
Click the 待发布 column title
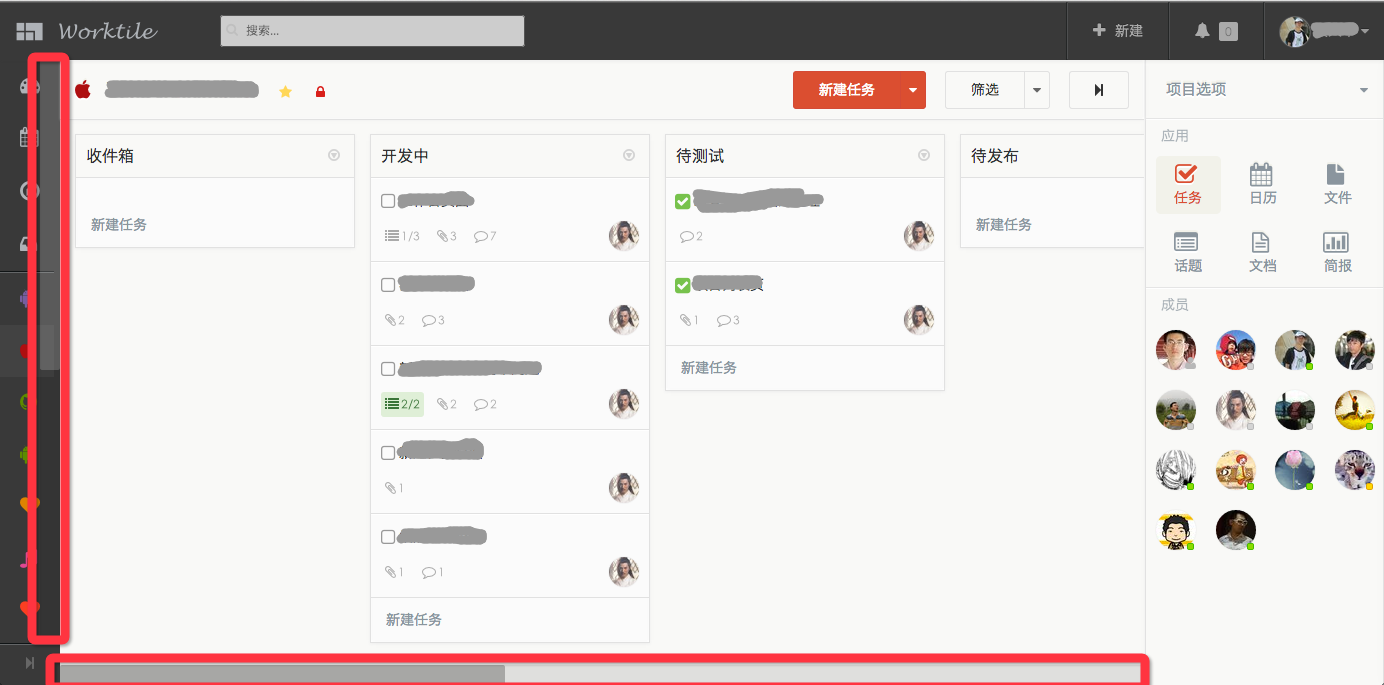tap(995, 156)
